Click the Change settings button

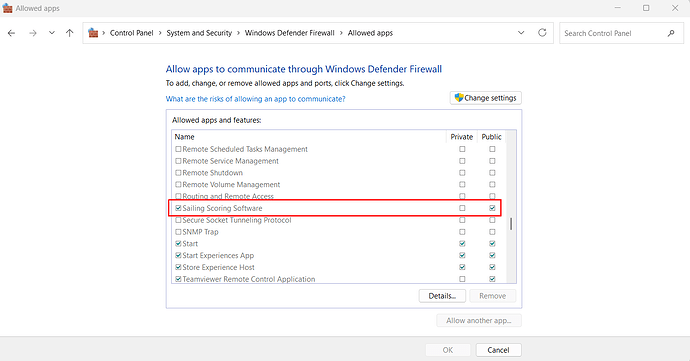(486, 98)
